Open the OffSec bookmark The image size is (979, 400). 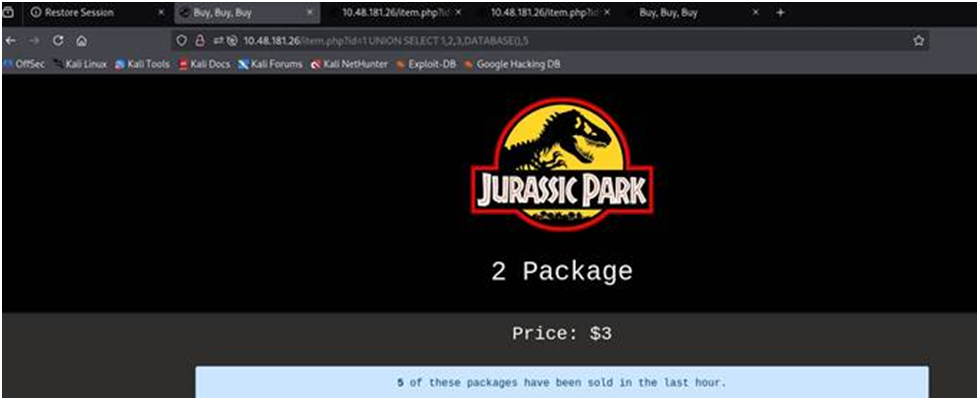coord(24,64)
